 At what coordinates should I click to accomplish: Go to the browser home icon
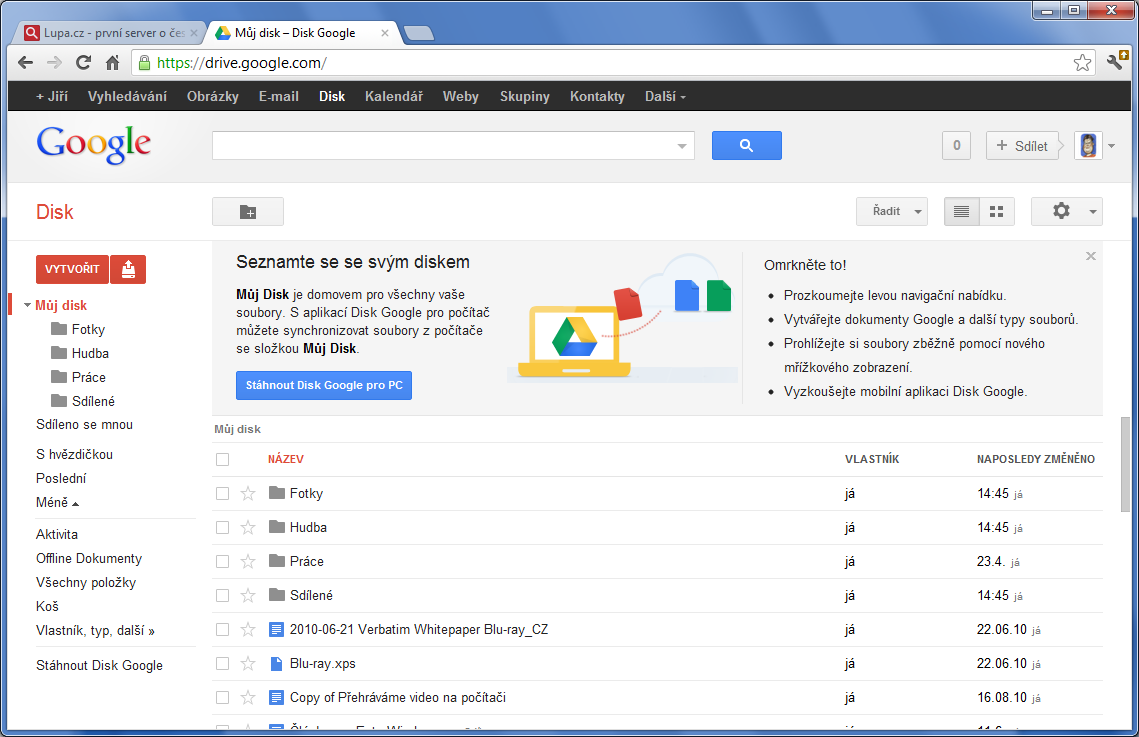(113, 62)
